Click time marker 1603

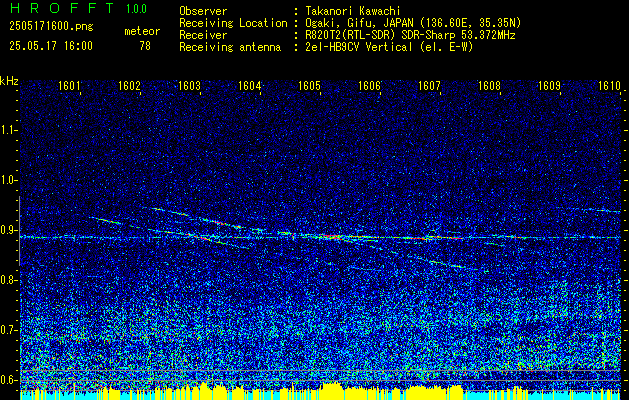[x=189, y=85]
